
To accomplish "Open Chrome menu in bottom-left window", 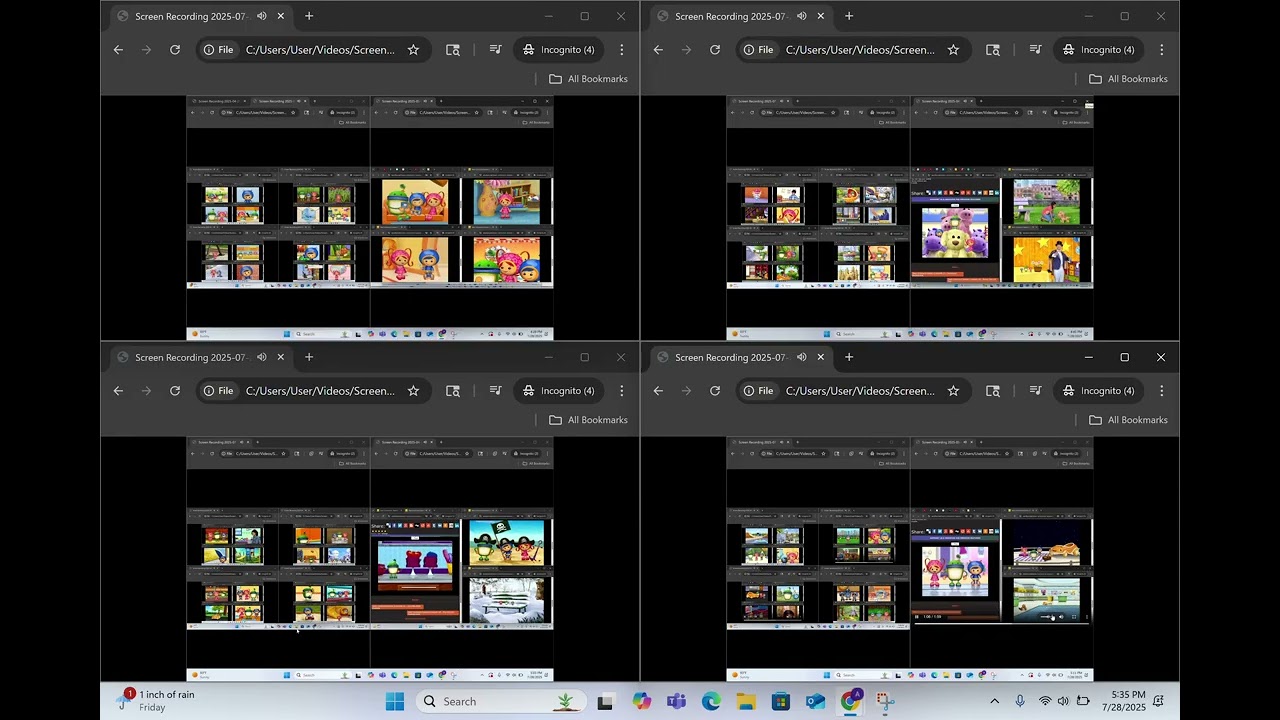I will pyautogui.click(x=622, y=391).
